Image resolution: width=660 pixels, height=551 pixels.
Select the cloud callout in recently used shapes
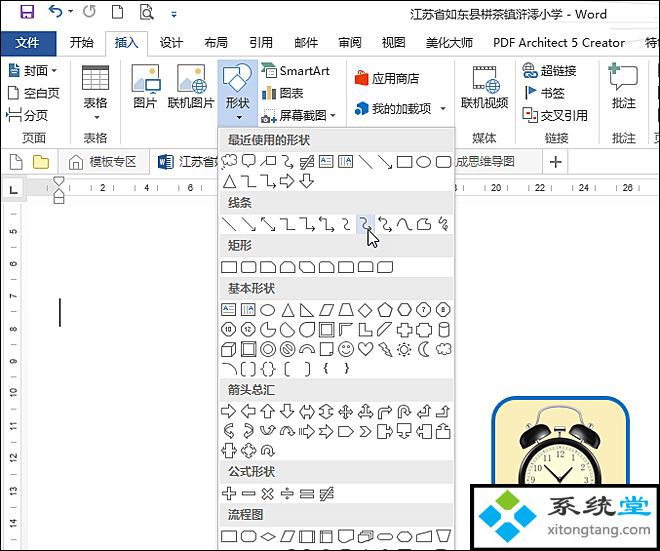pos(229,161)
